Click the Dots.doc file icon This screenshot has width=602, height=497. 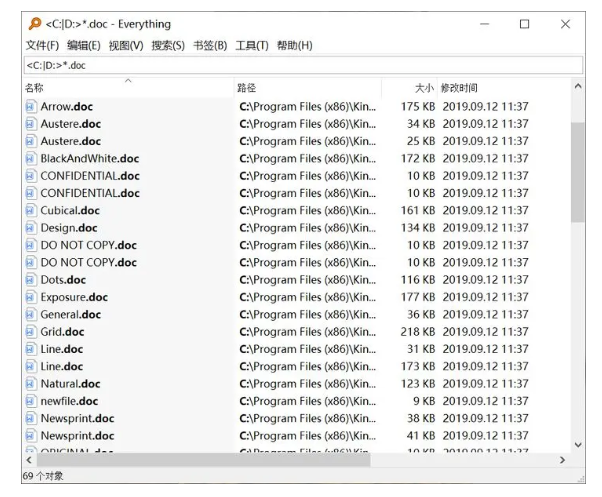(x=31, y=280)
